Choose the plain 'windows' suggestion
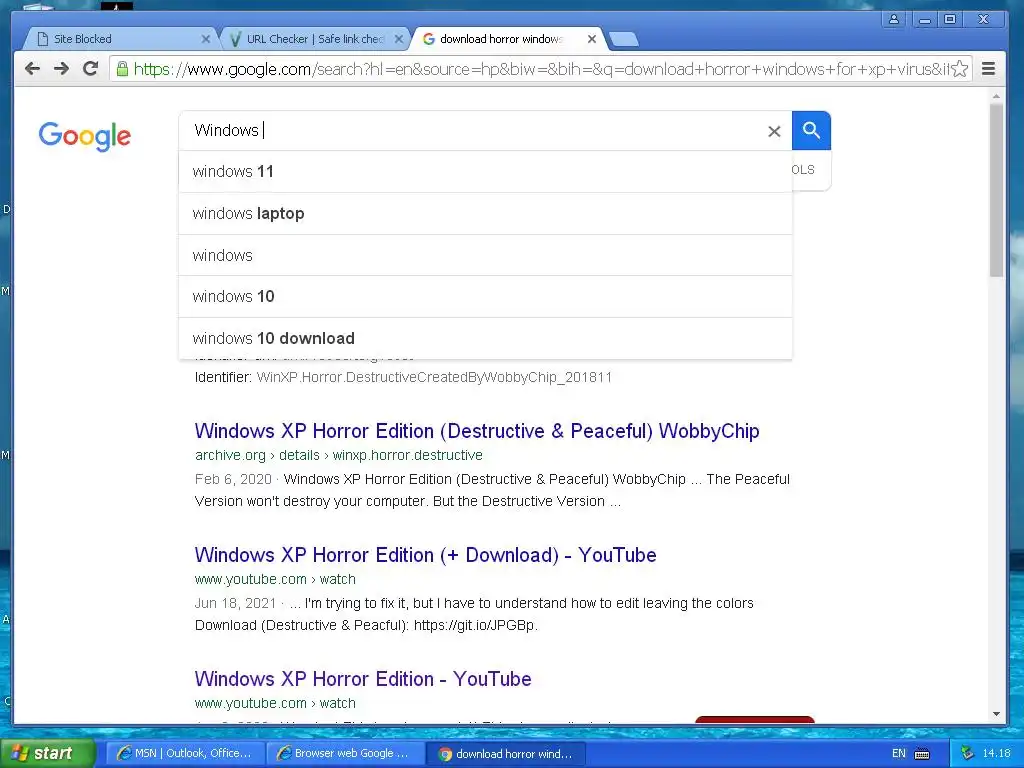 click(x=485, y=255)
